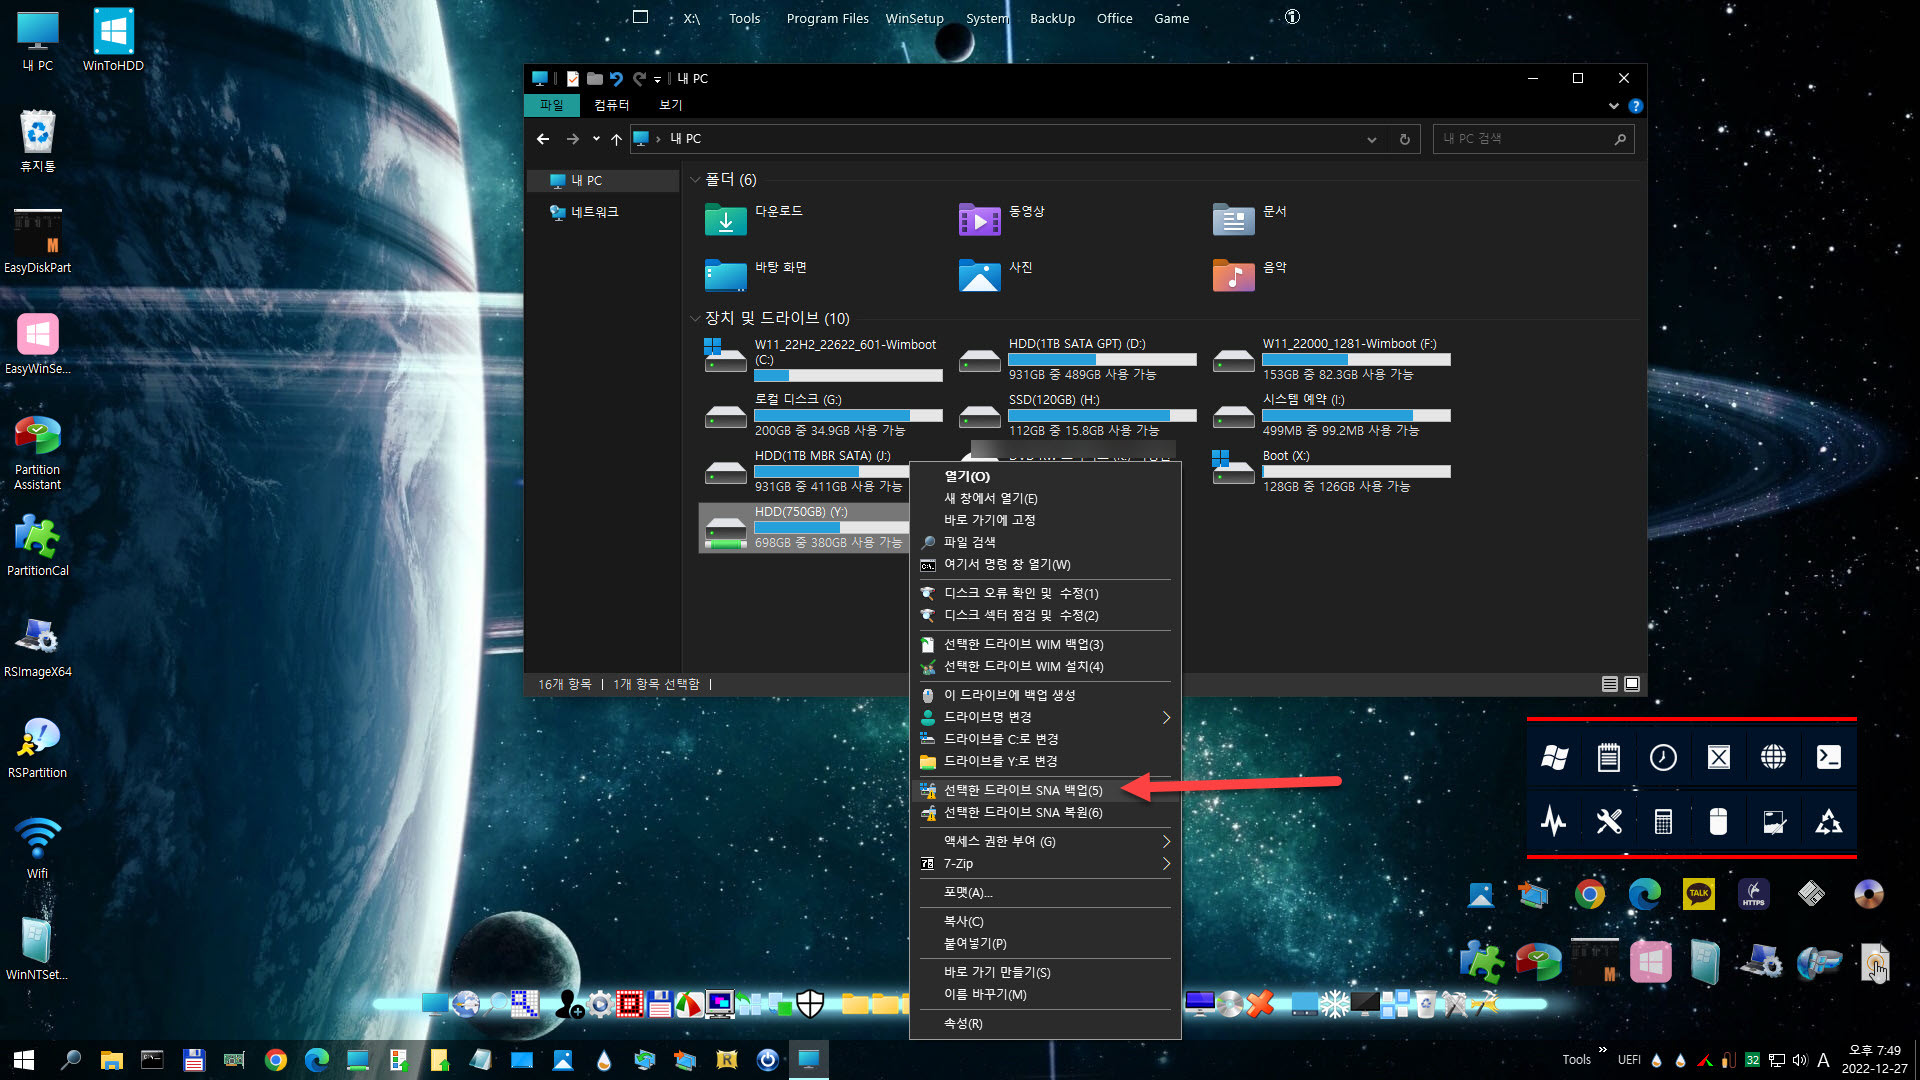1920x1080 pixels.
Task: Open the calculator tile in the launcher panel
Action: (x=1663, y=822)
